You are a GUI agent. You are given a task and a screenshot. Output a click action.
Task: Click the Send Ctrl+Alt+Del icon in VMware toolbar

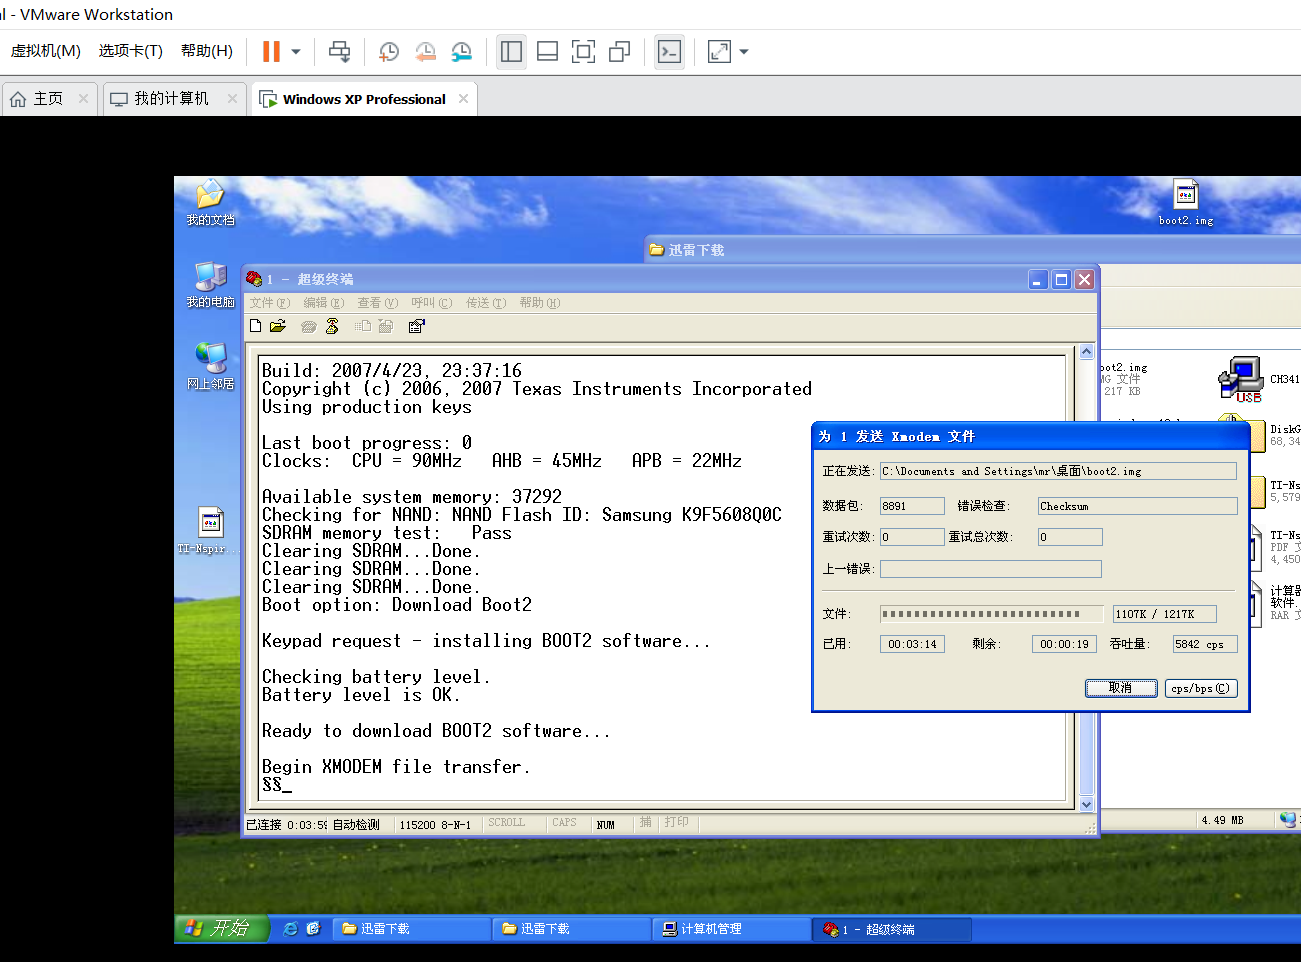[x=340, y=51]
